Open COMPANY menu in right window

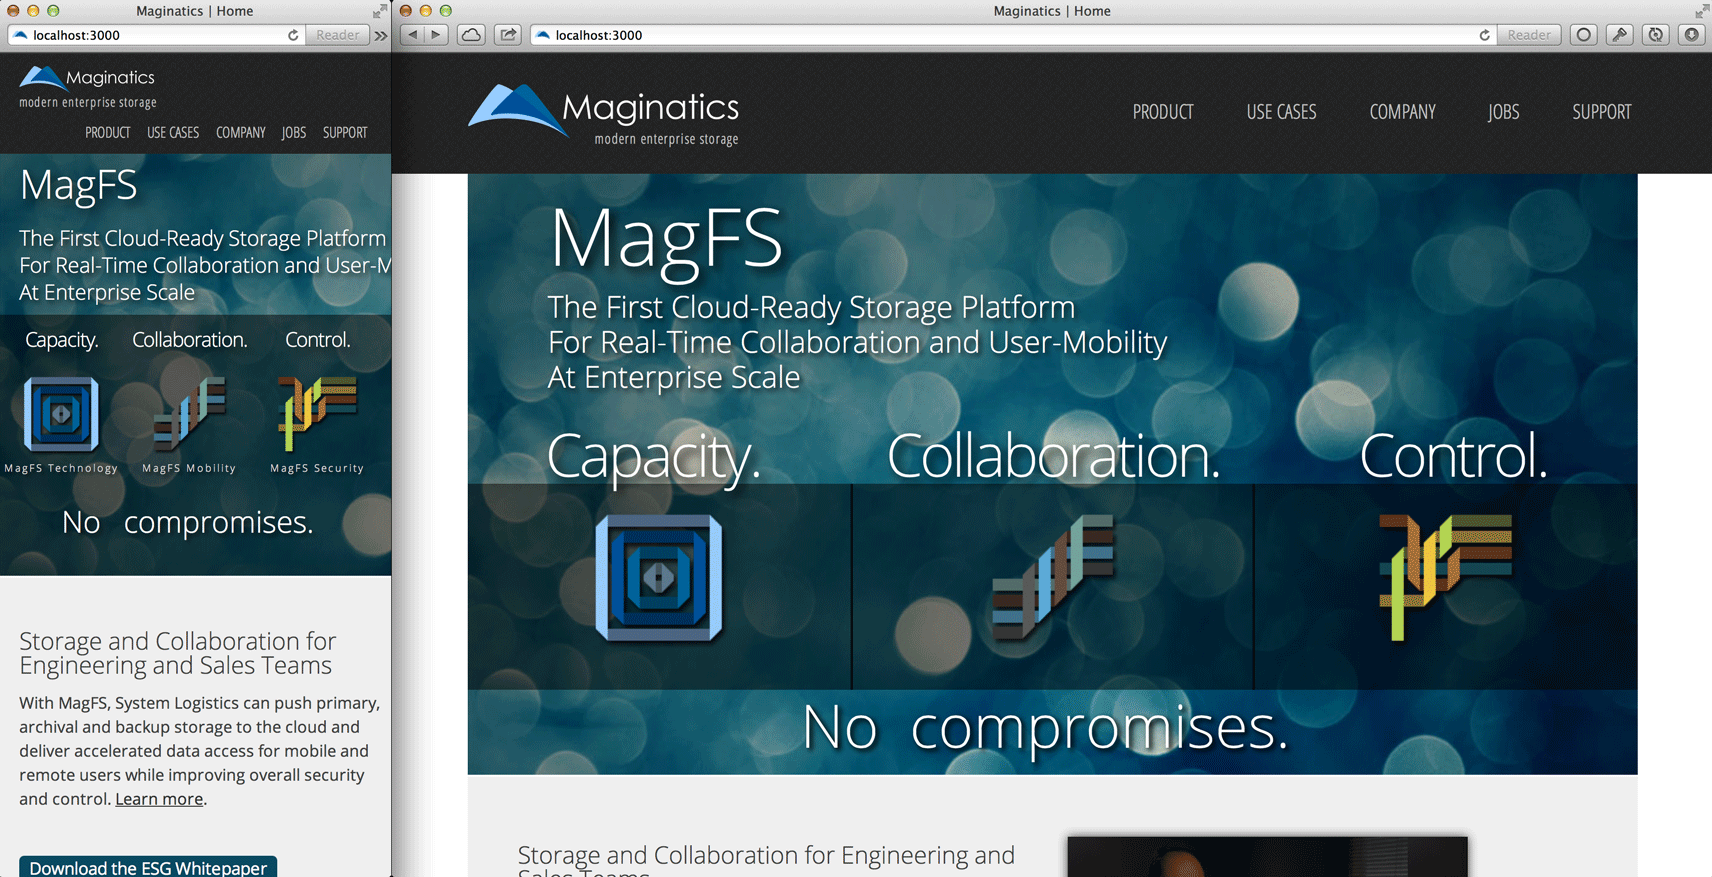pyautogui.click(x=1402, y=112)
